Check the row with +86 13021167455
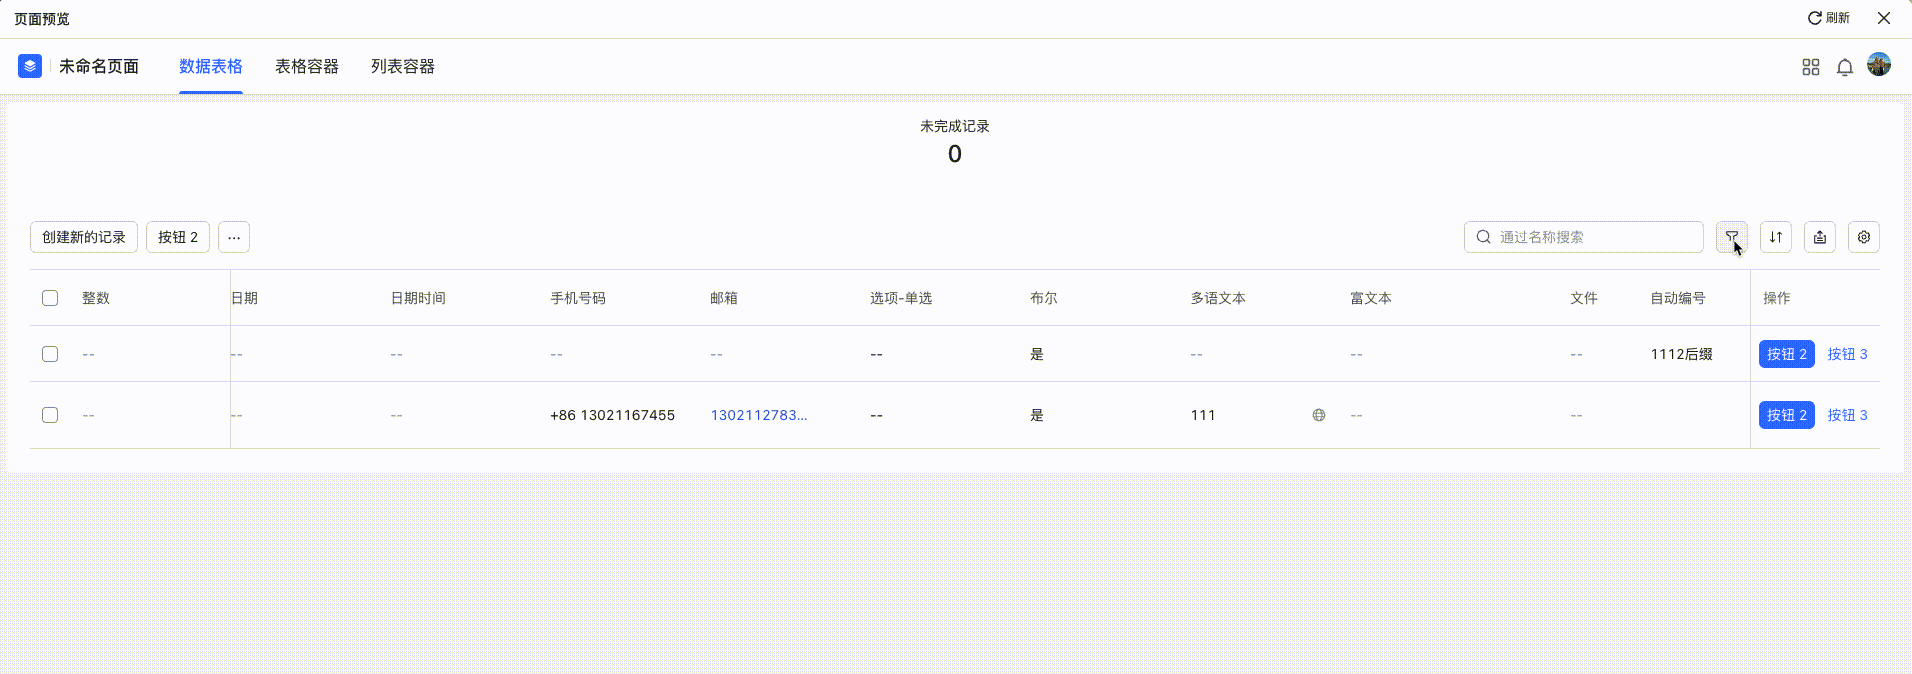This screenshot has width=1912, height=674. point(50,415)
